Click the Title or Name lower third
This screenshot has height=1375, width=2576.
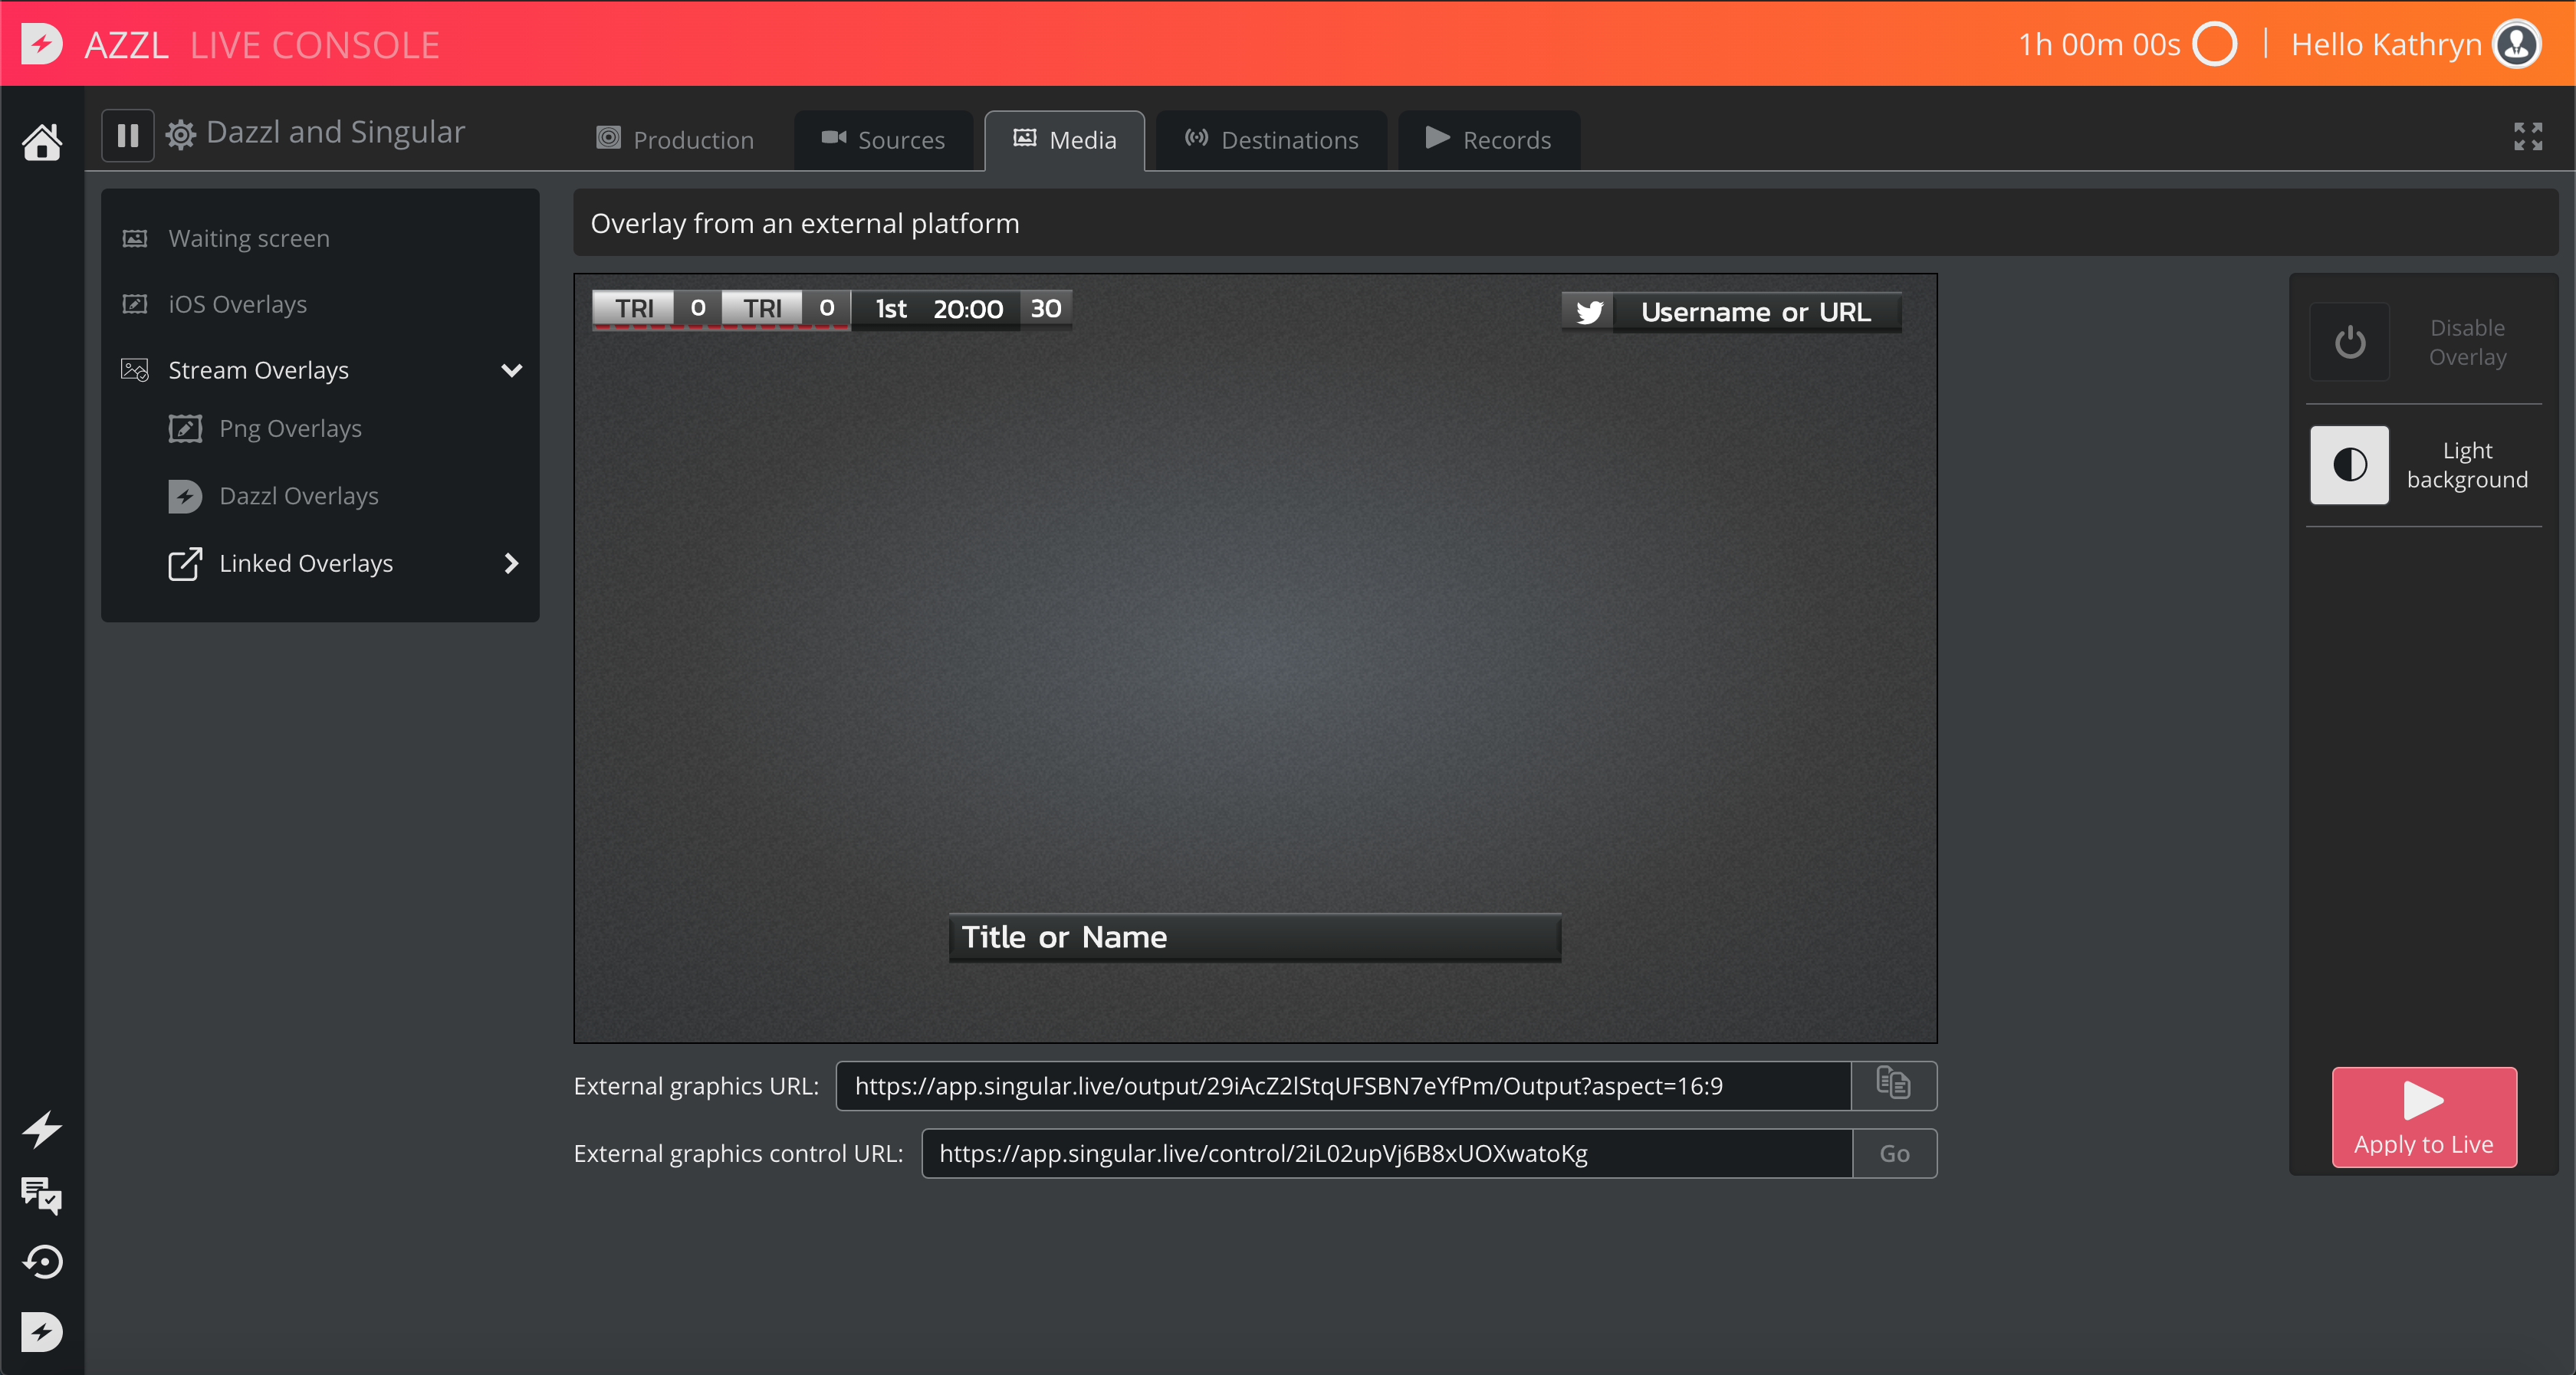pos(1254,937)
